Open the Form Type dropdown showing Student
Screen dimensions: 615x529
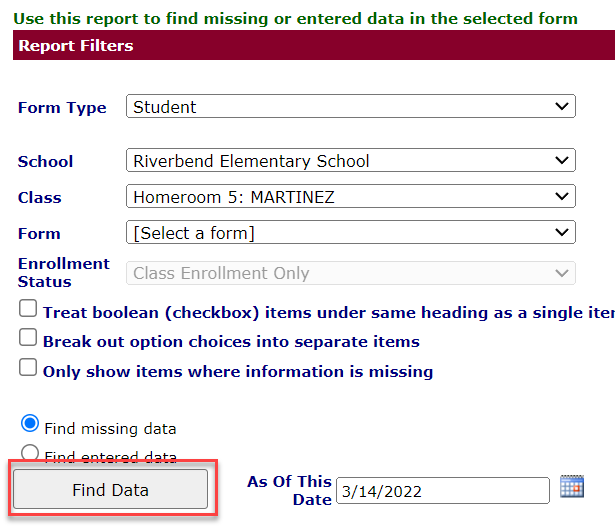[351, 106]
